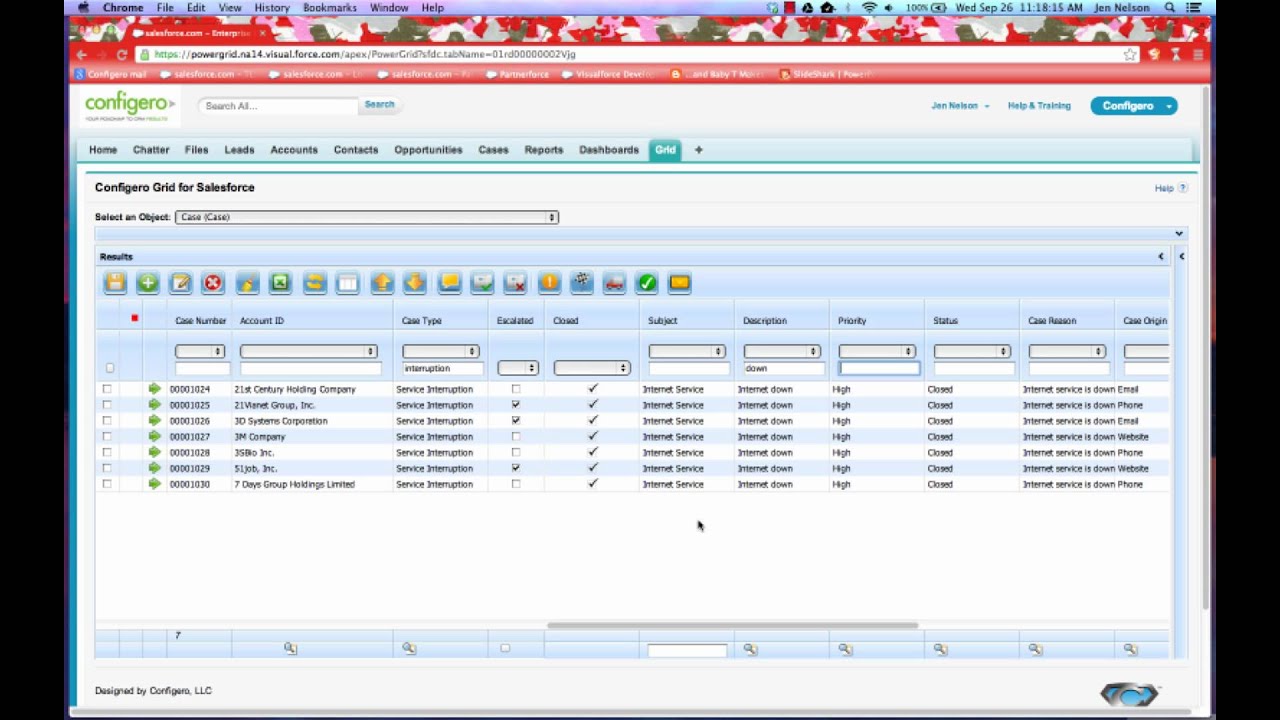This screenshot has width=1280, height=720.
Task: Click the green Excel export icon
Action: pyautogui.click(x=280, y=283)
